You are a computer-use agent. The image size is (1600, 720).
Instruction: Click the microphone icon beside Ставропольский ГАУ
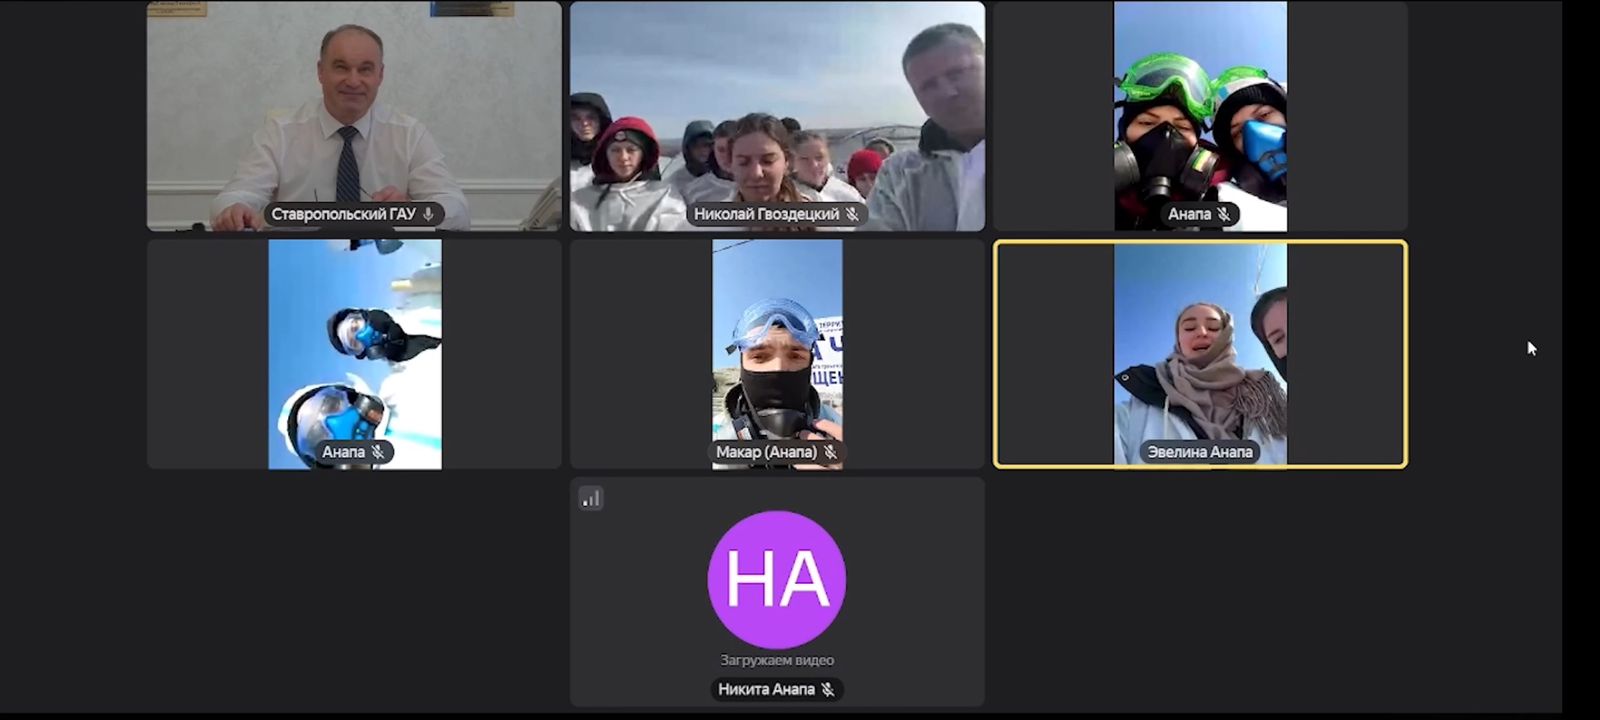point(428,214)
